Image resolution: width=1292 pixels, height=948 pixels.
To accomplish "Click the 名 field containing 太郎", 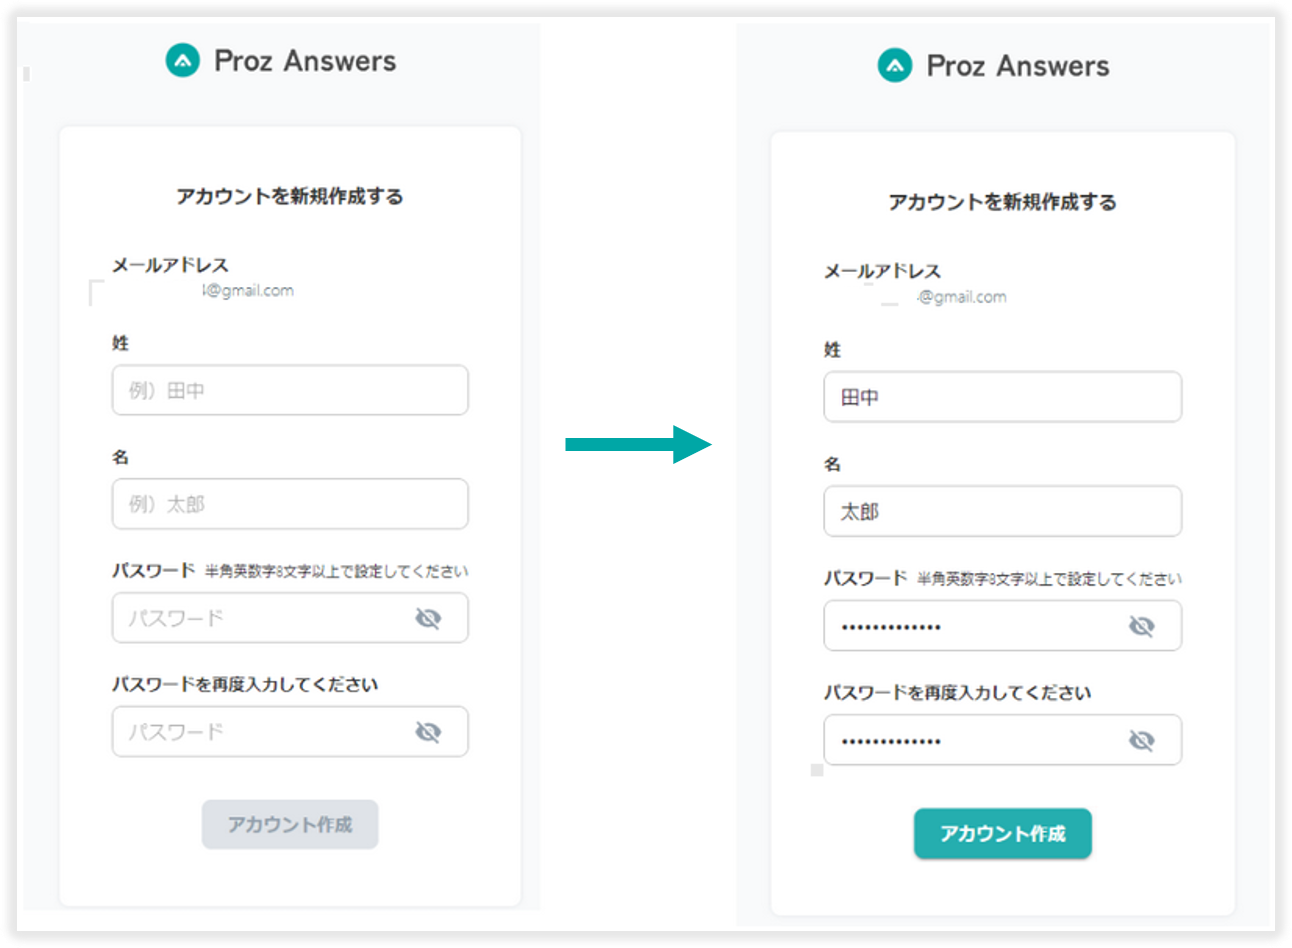I will click(1002, 511).
